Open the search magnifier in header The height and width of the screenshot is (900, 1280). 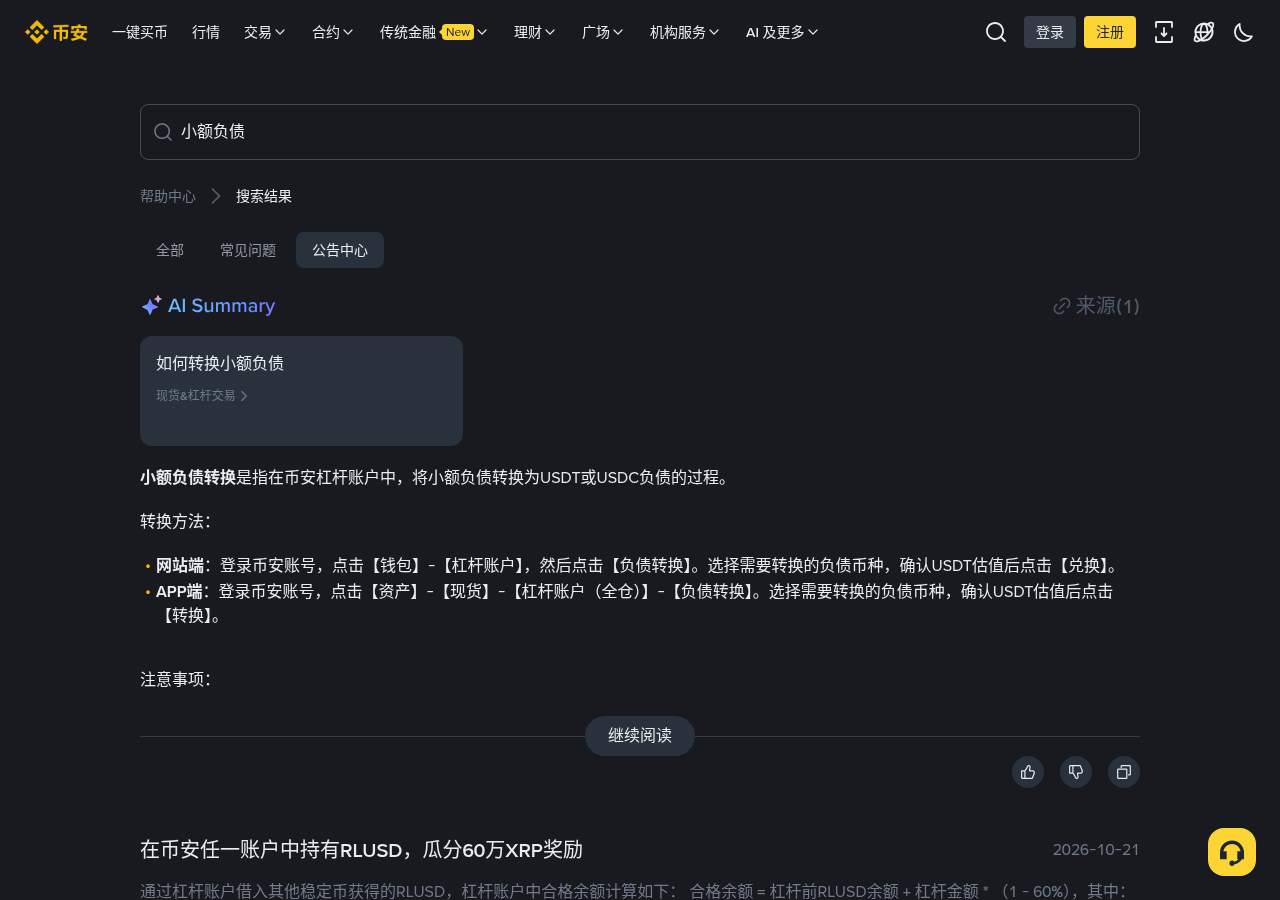[x=996, y=32]
